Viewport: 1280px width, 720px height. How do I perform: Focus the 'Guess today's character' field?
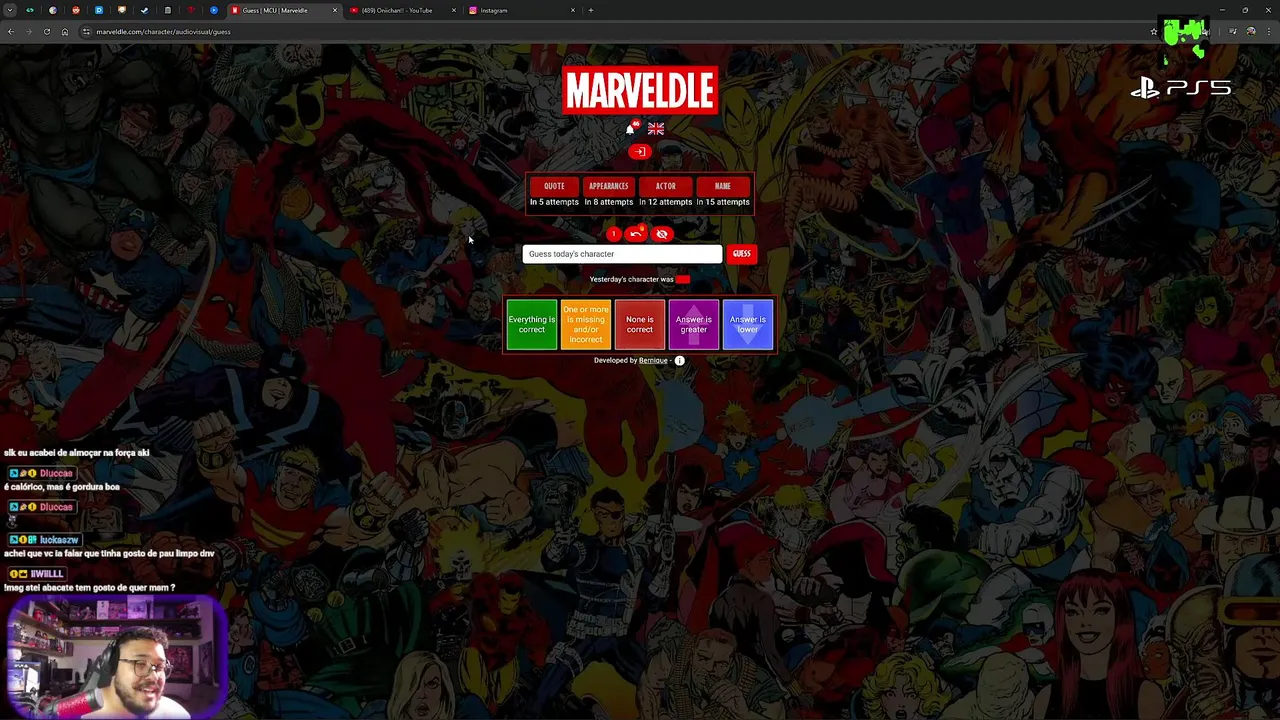tap(622, 254)
